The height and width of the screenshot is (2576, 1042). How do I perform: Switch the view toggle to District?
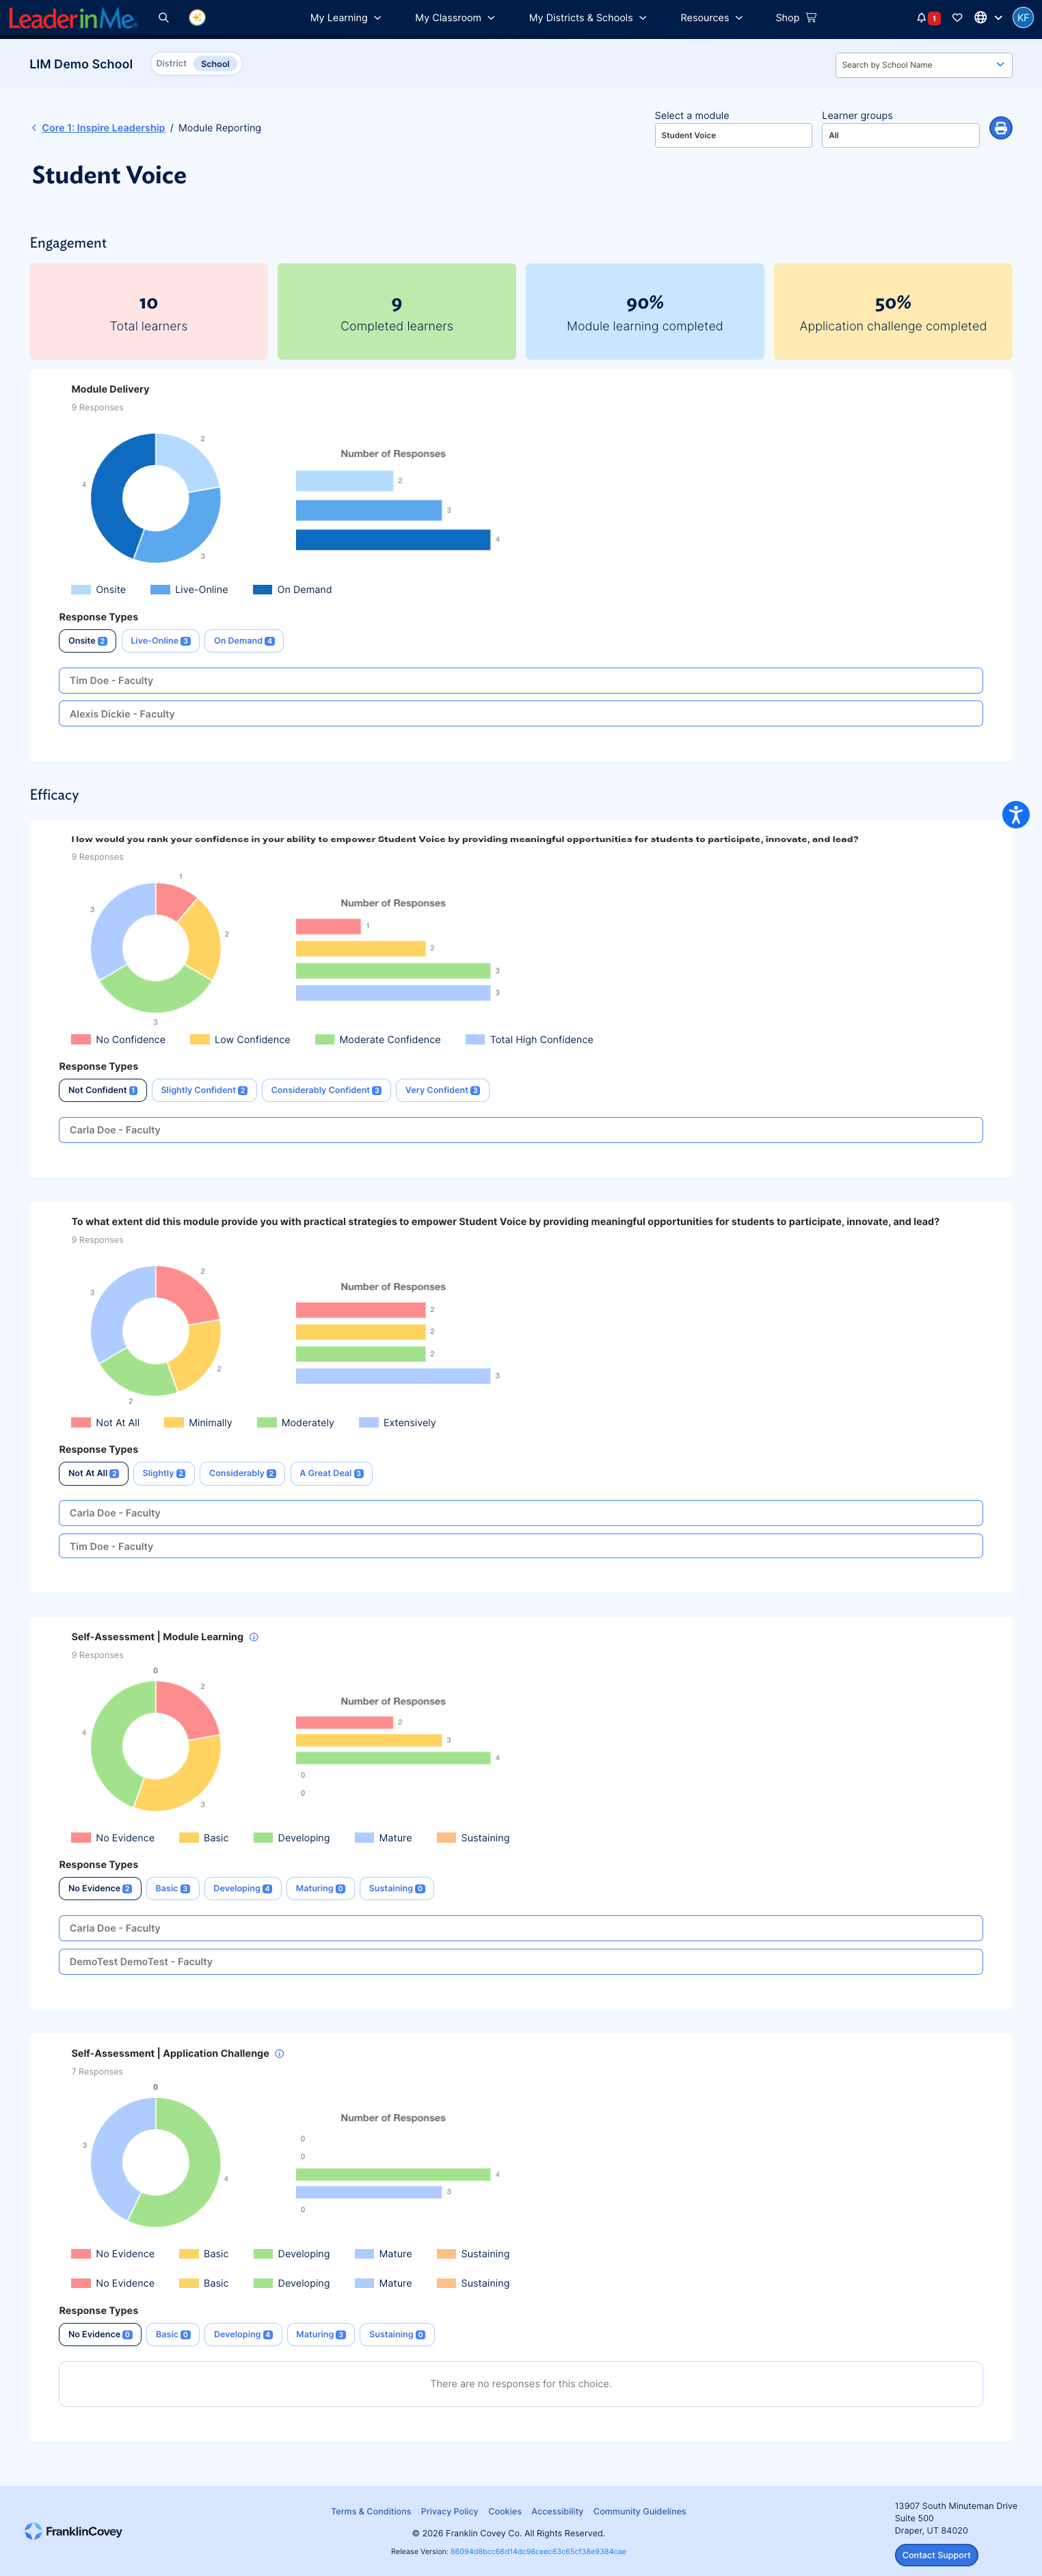(x=171, y=63)
